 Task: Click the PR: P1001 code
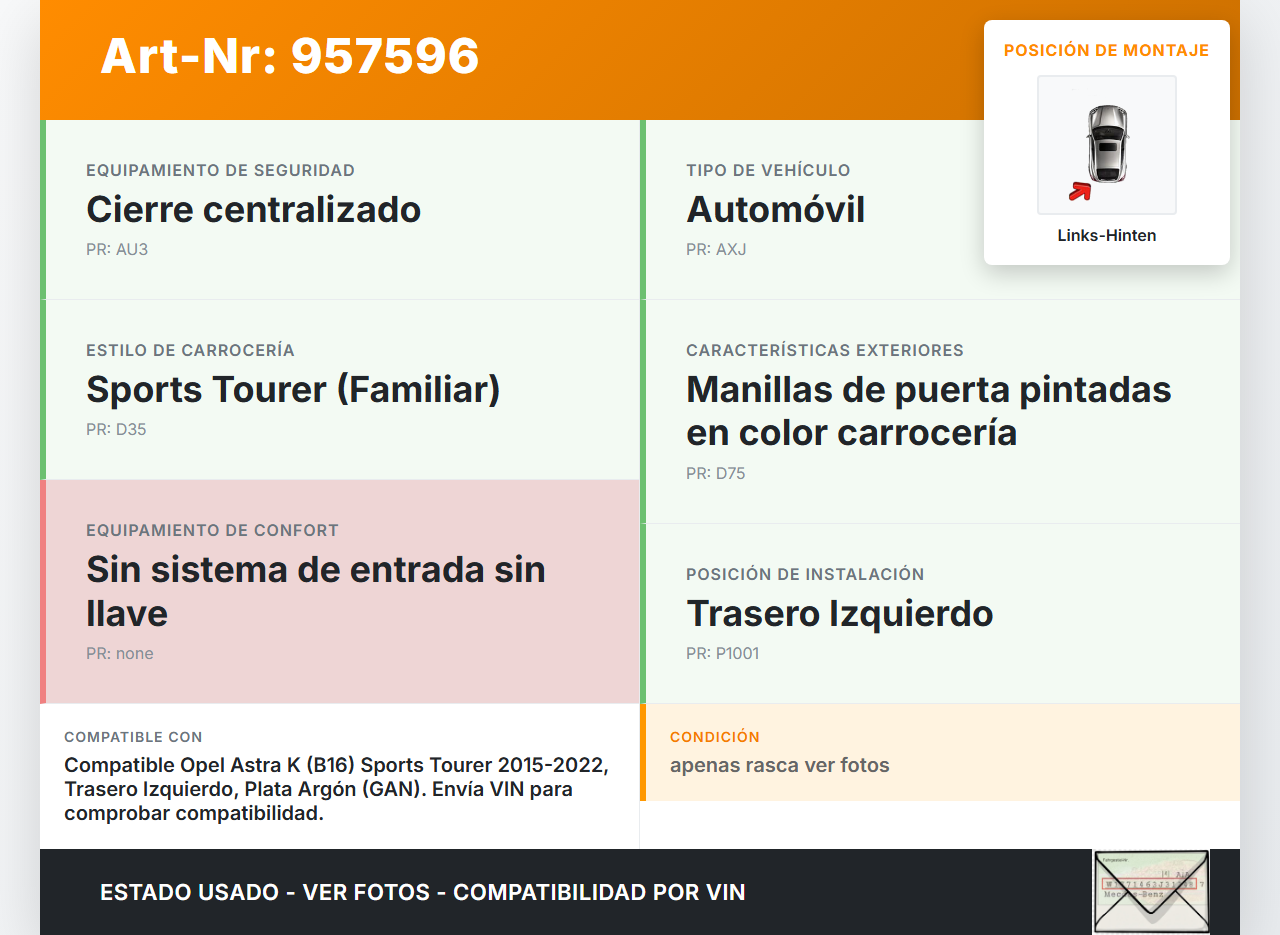click(x=723, y=653)
